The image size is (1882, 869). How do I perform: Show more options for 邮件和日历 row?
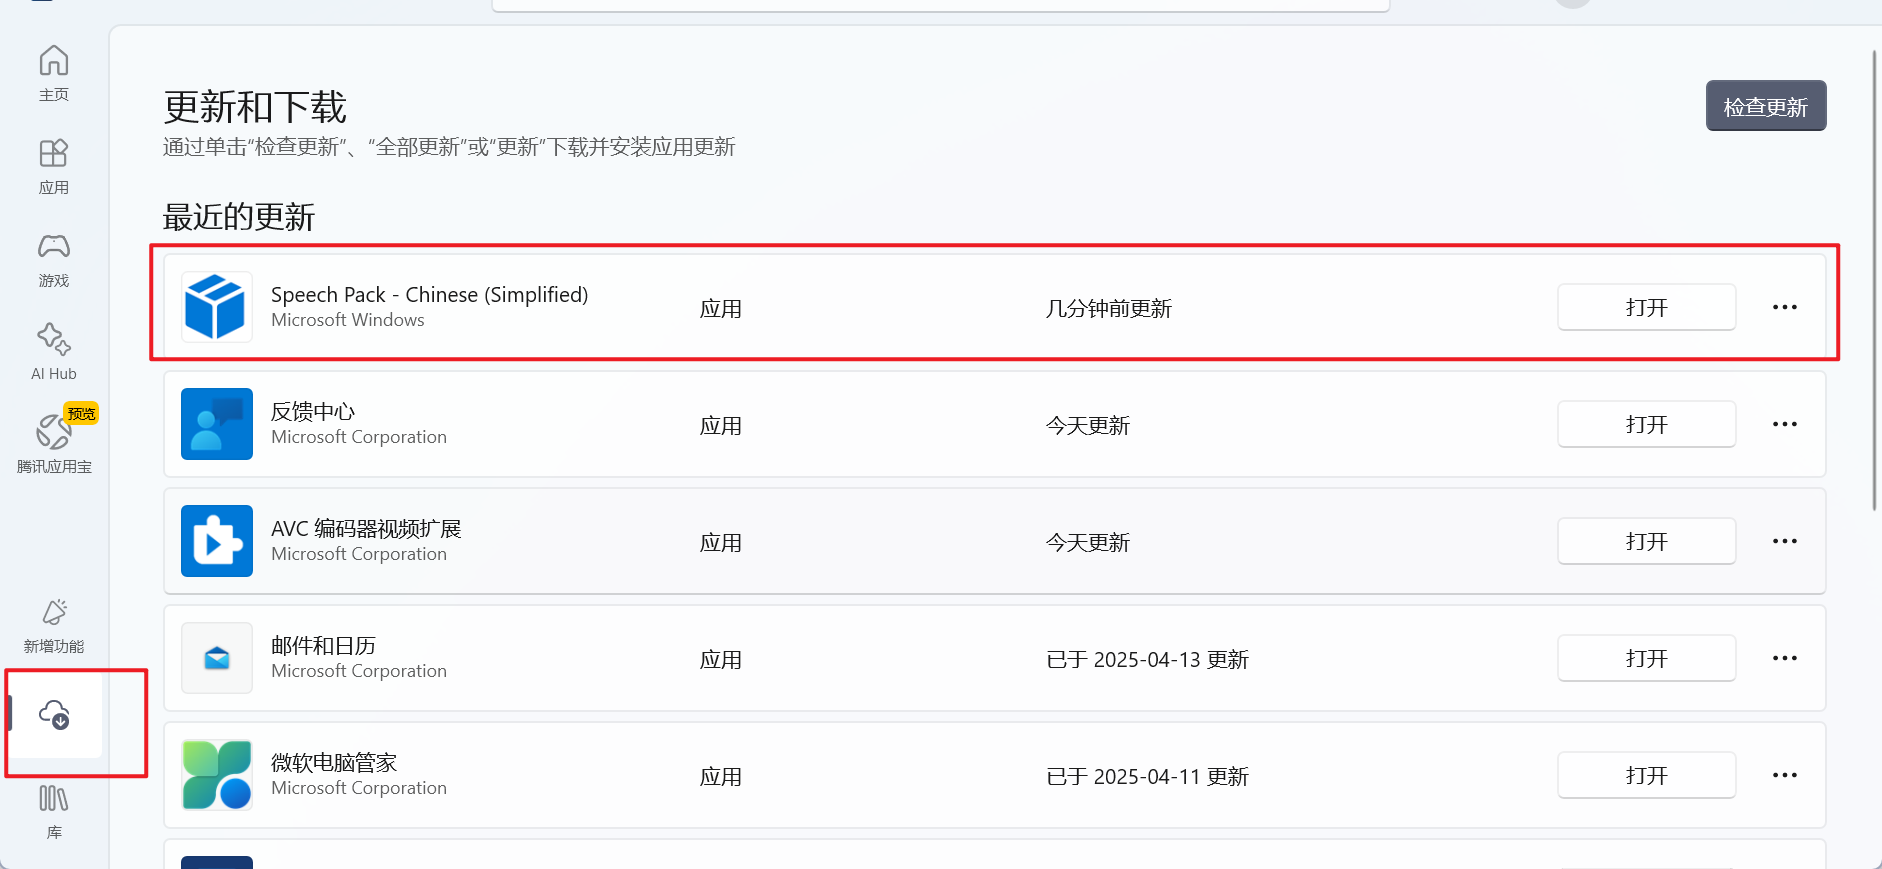(x=1785, y=658)
